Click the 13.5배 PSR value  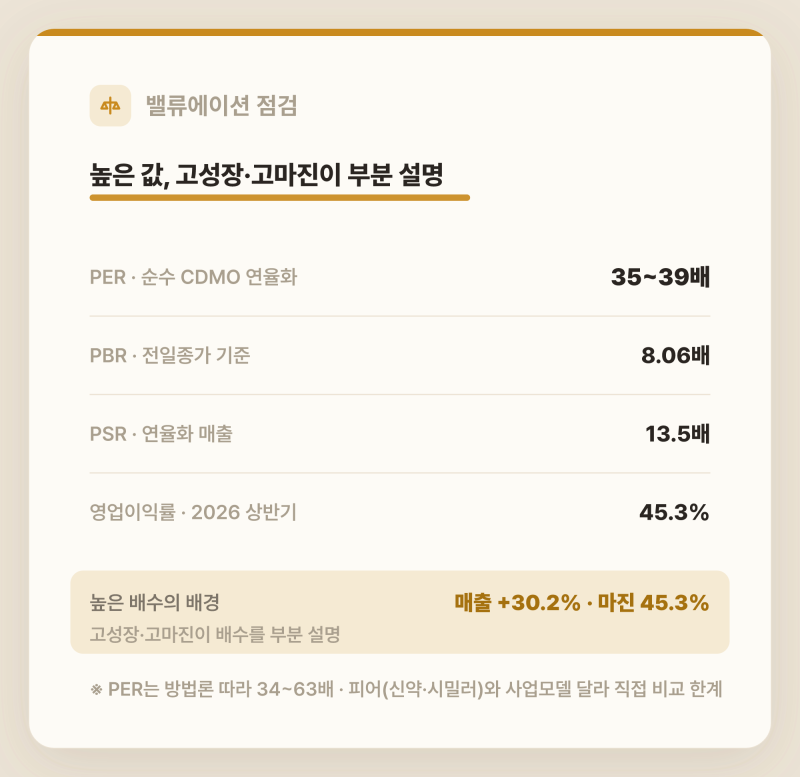click(678, 434)
